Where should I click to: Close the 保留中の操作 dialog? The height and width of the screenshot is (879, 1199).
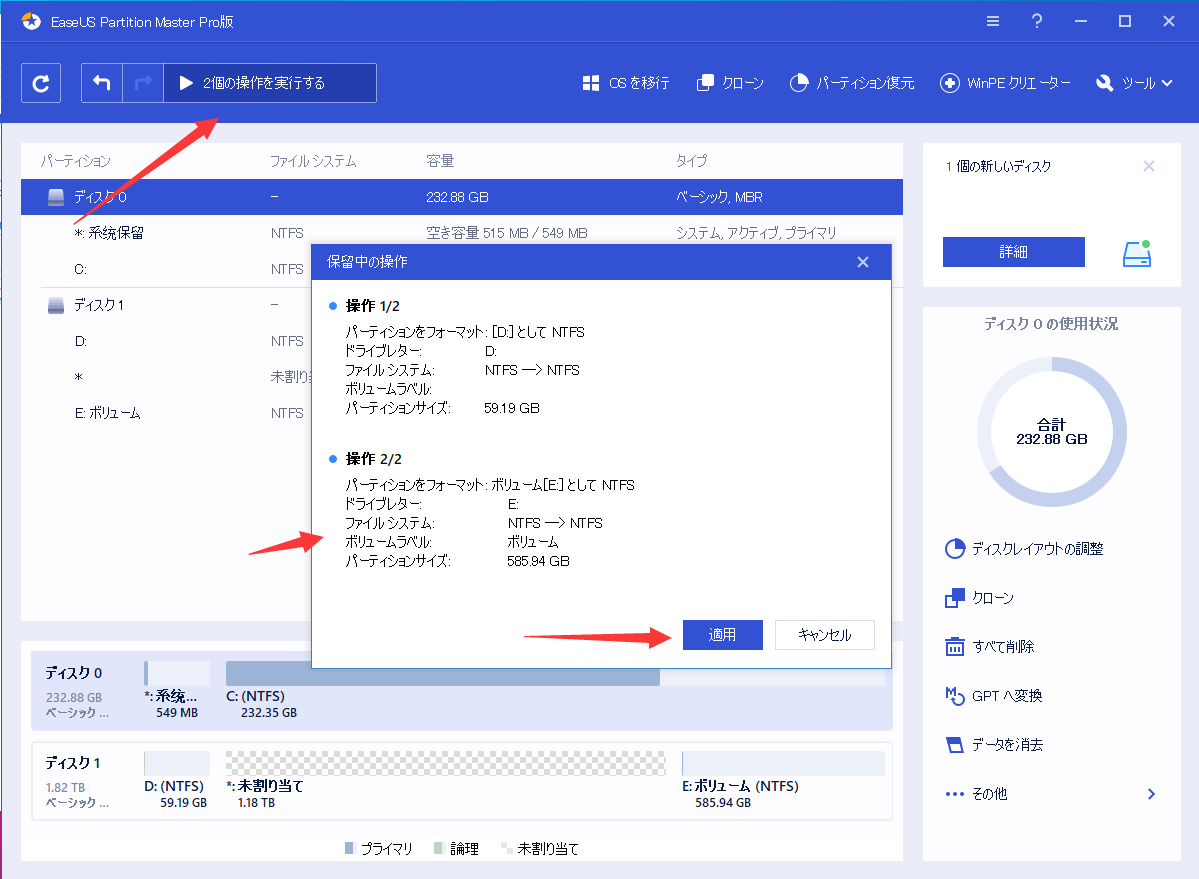(x=863, y=262)
